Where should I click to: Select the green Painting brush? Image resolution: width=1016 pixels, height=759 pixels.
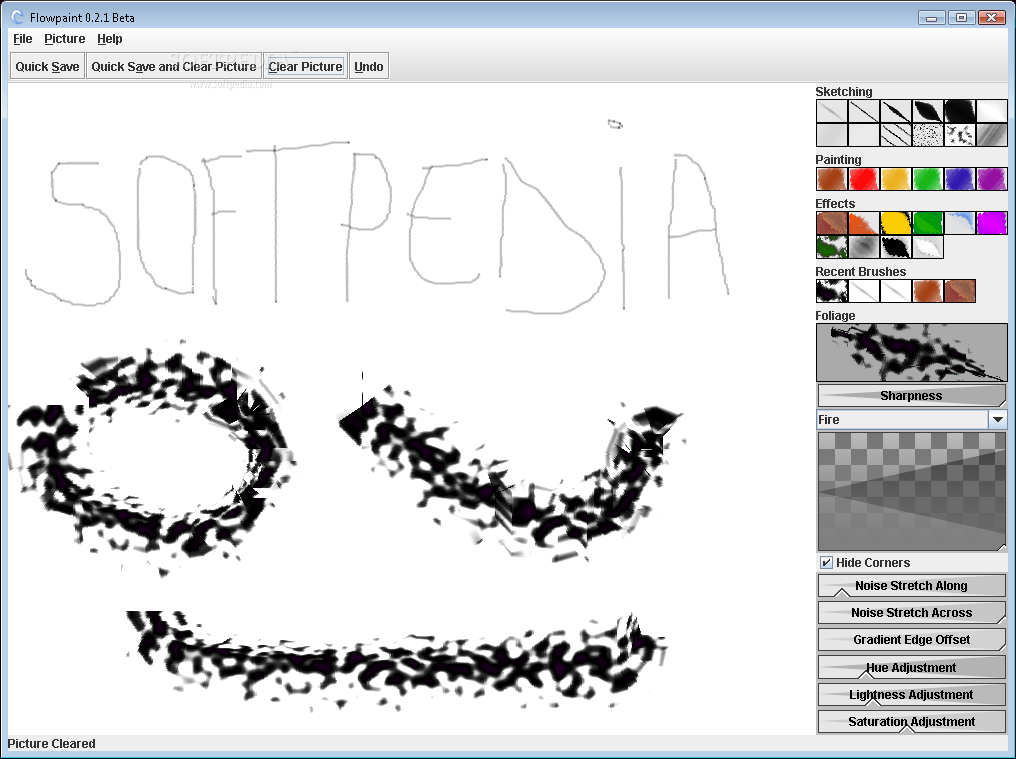point(928,179)
